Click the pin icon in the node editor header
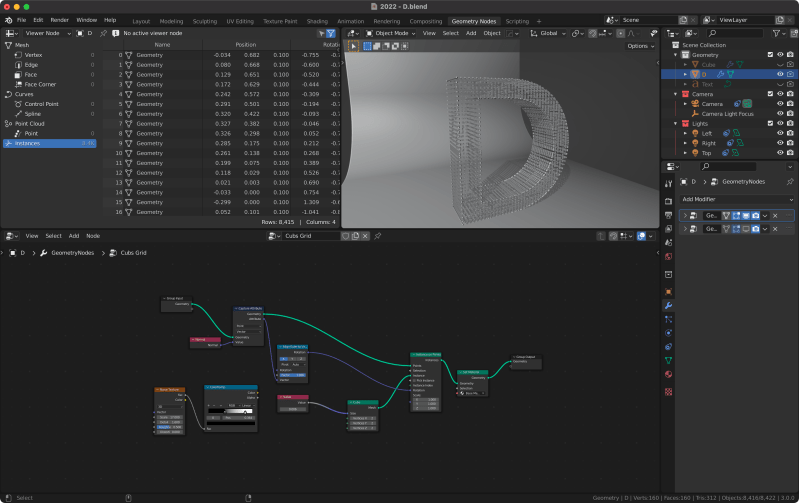The height and width of the screenshot is (503, 799). point(378,236)
